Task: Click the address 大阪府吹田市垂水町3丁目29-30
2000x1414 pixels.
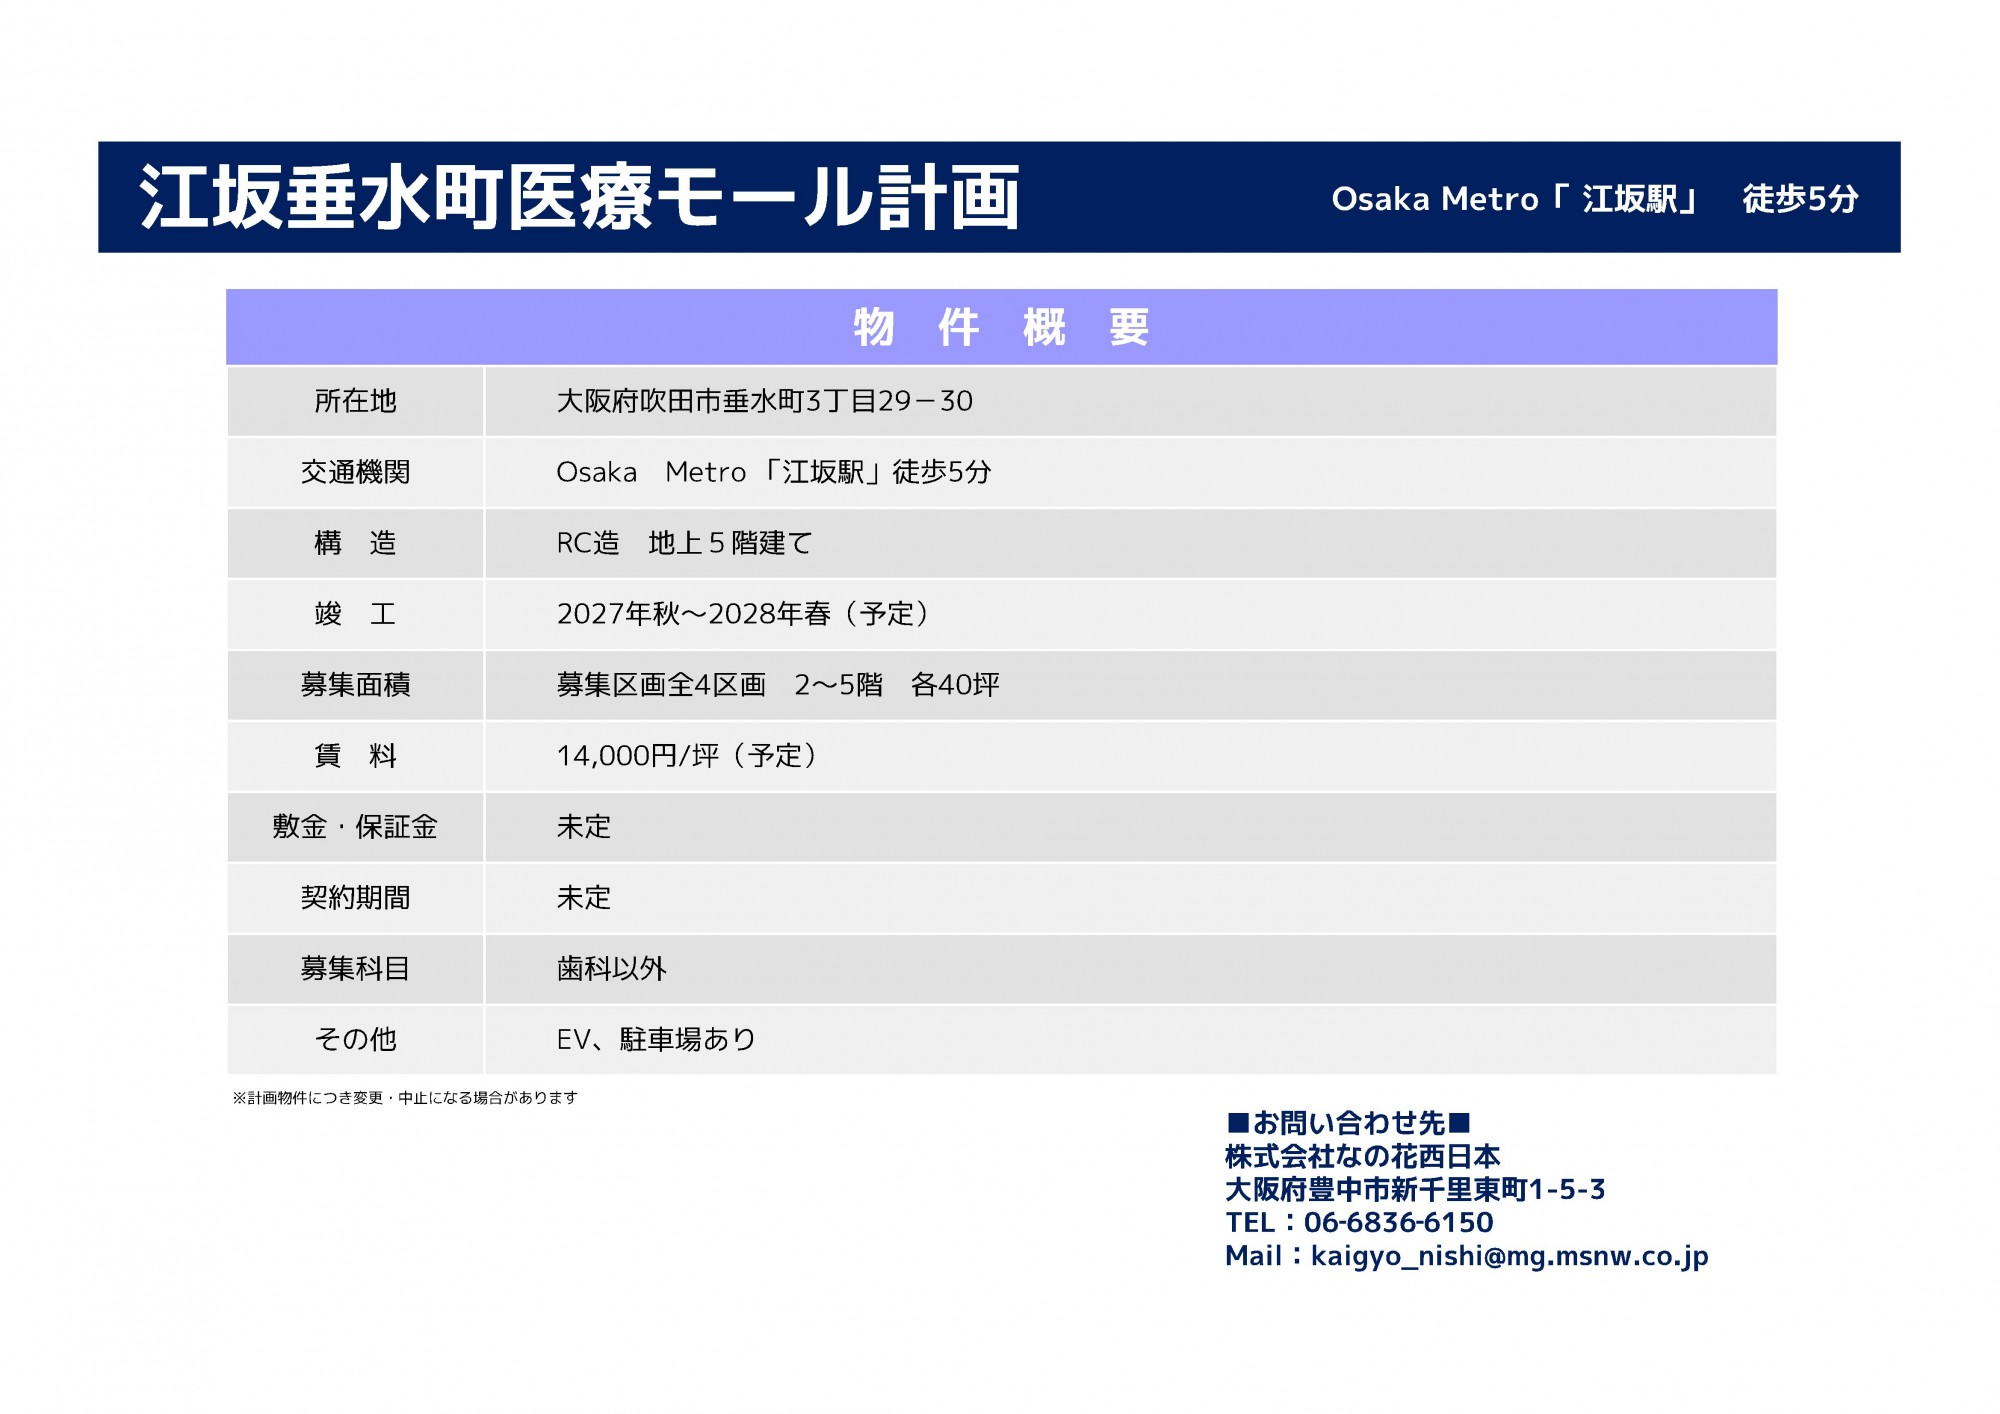Action: (x=764, y=401)
